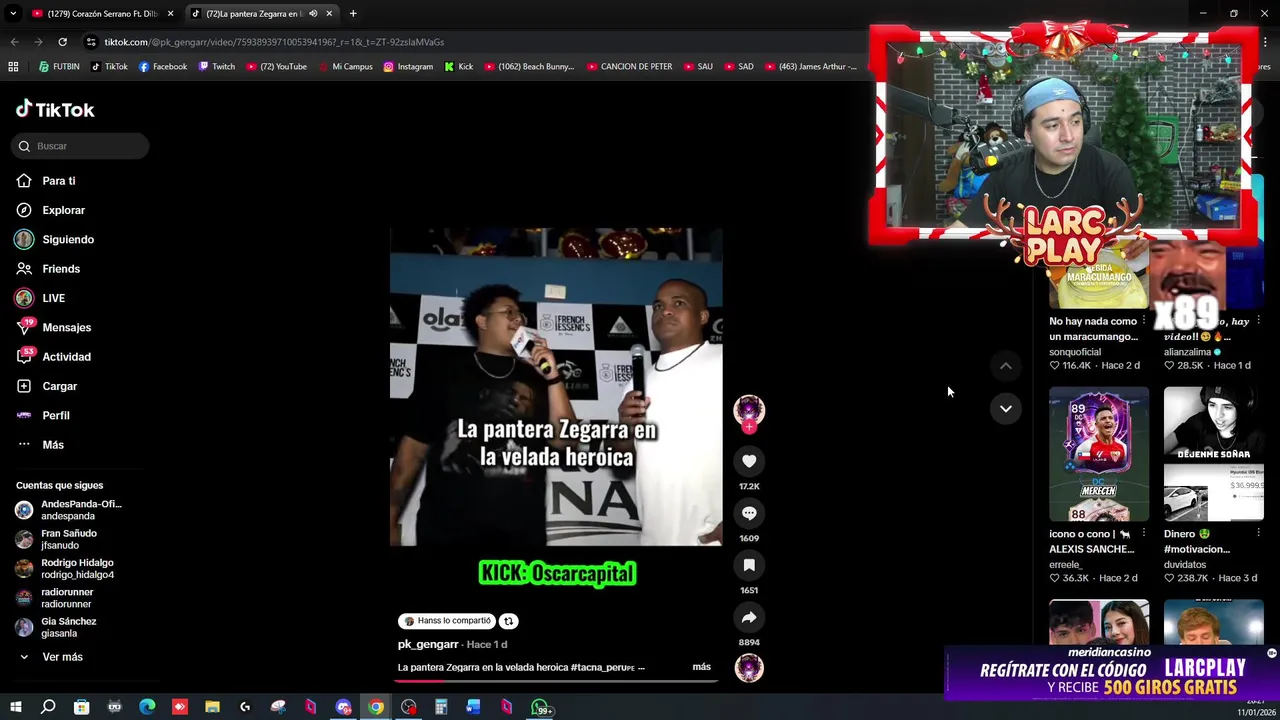
Task: Follow creator via avatar plus icon
Action: click(749, 427)
